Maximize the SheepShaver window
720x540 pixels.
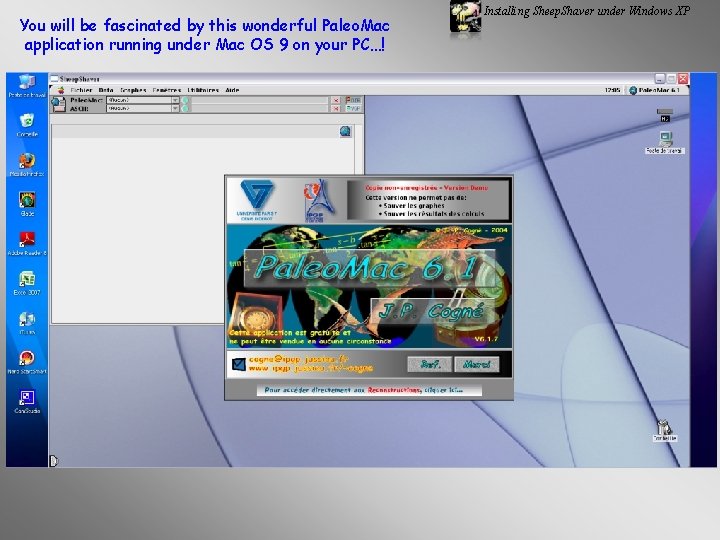[x=671, y=79]
